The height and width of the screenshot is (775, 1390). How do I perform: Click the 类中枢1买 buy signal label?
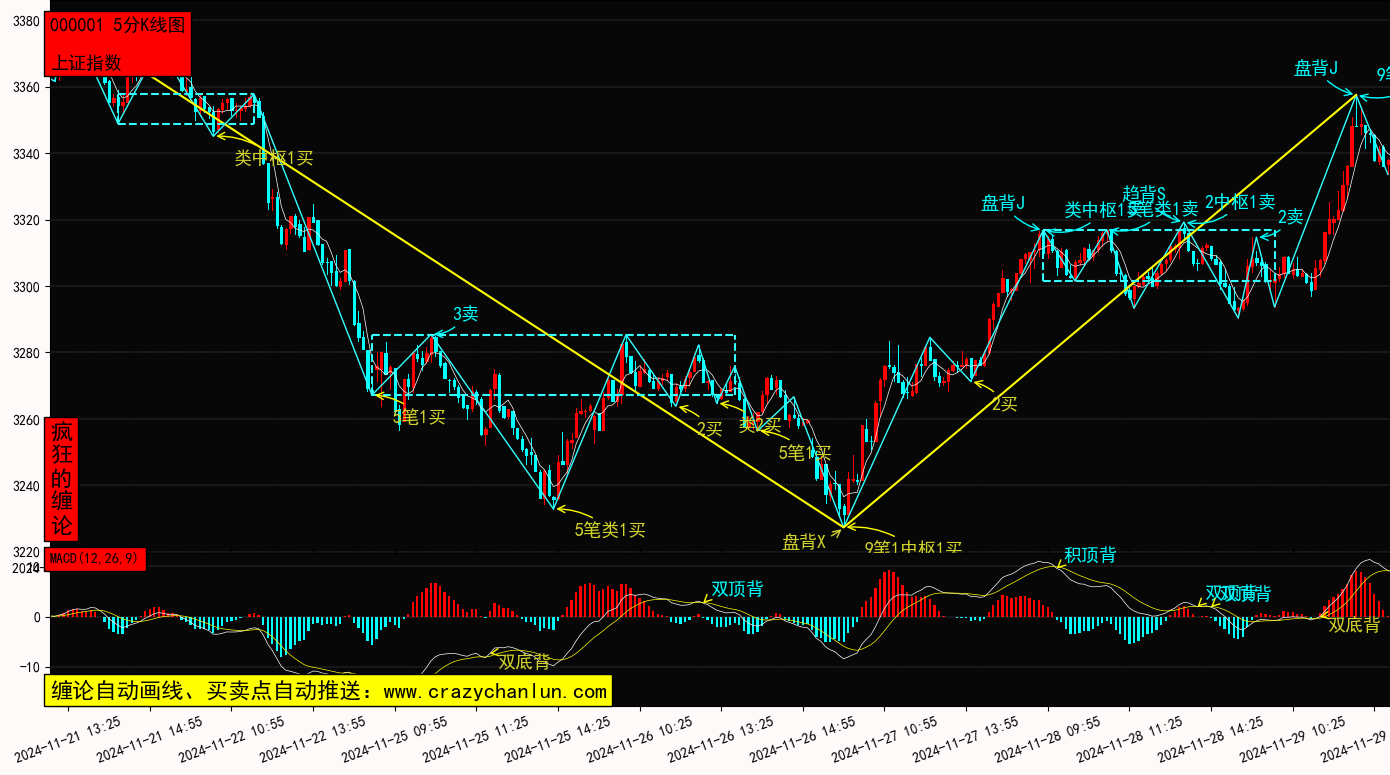pyautogui.click(x=274, y=158)
